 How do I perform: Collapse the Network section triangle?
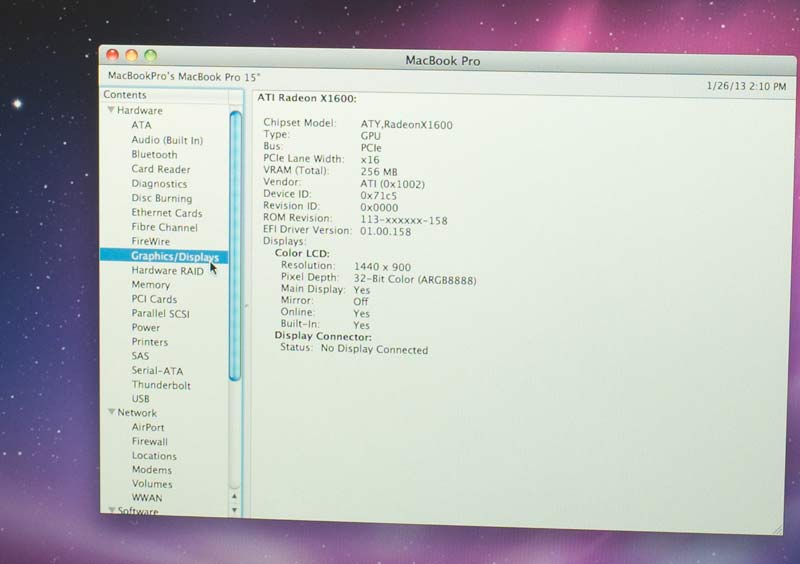coord(111,412)
